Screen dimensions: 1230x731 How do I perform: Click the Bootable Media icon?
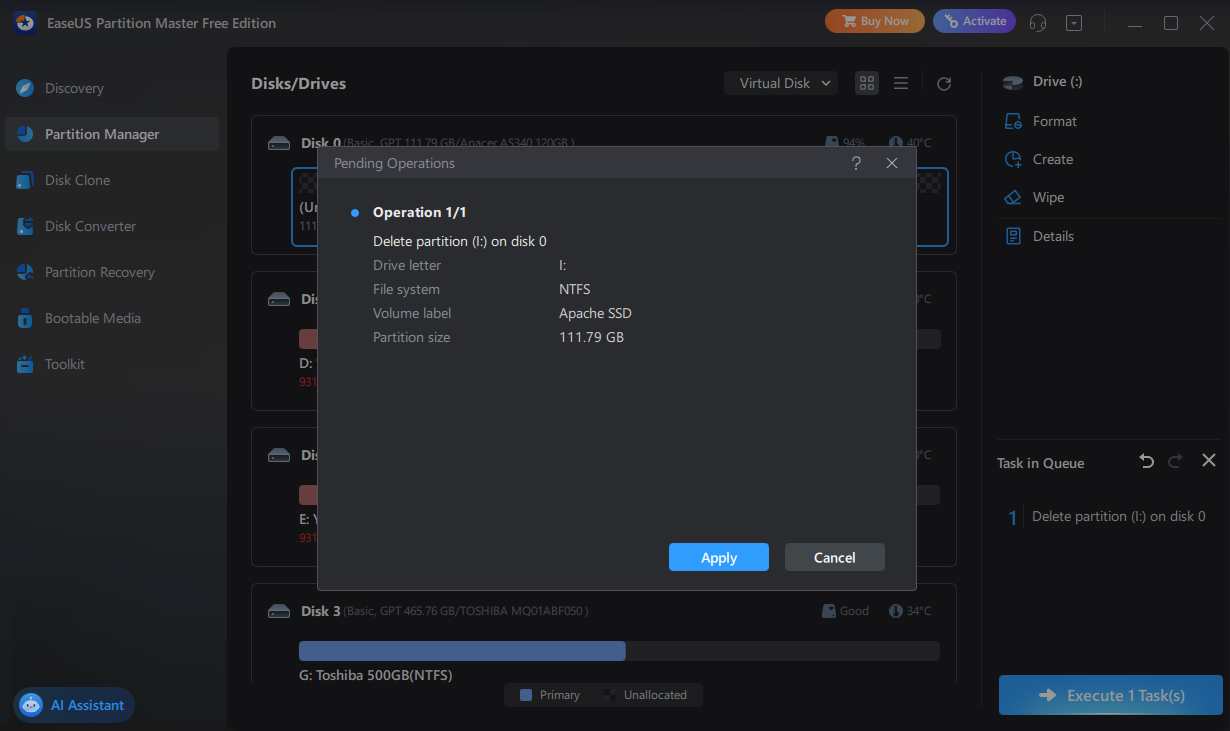(25, 318)
